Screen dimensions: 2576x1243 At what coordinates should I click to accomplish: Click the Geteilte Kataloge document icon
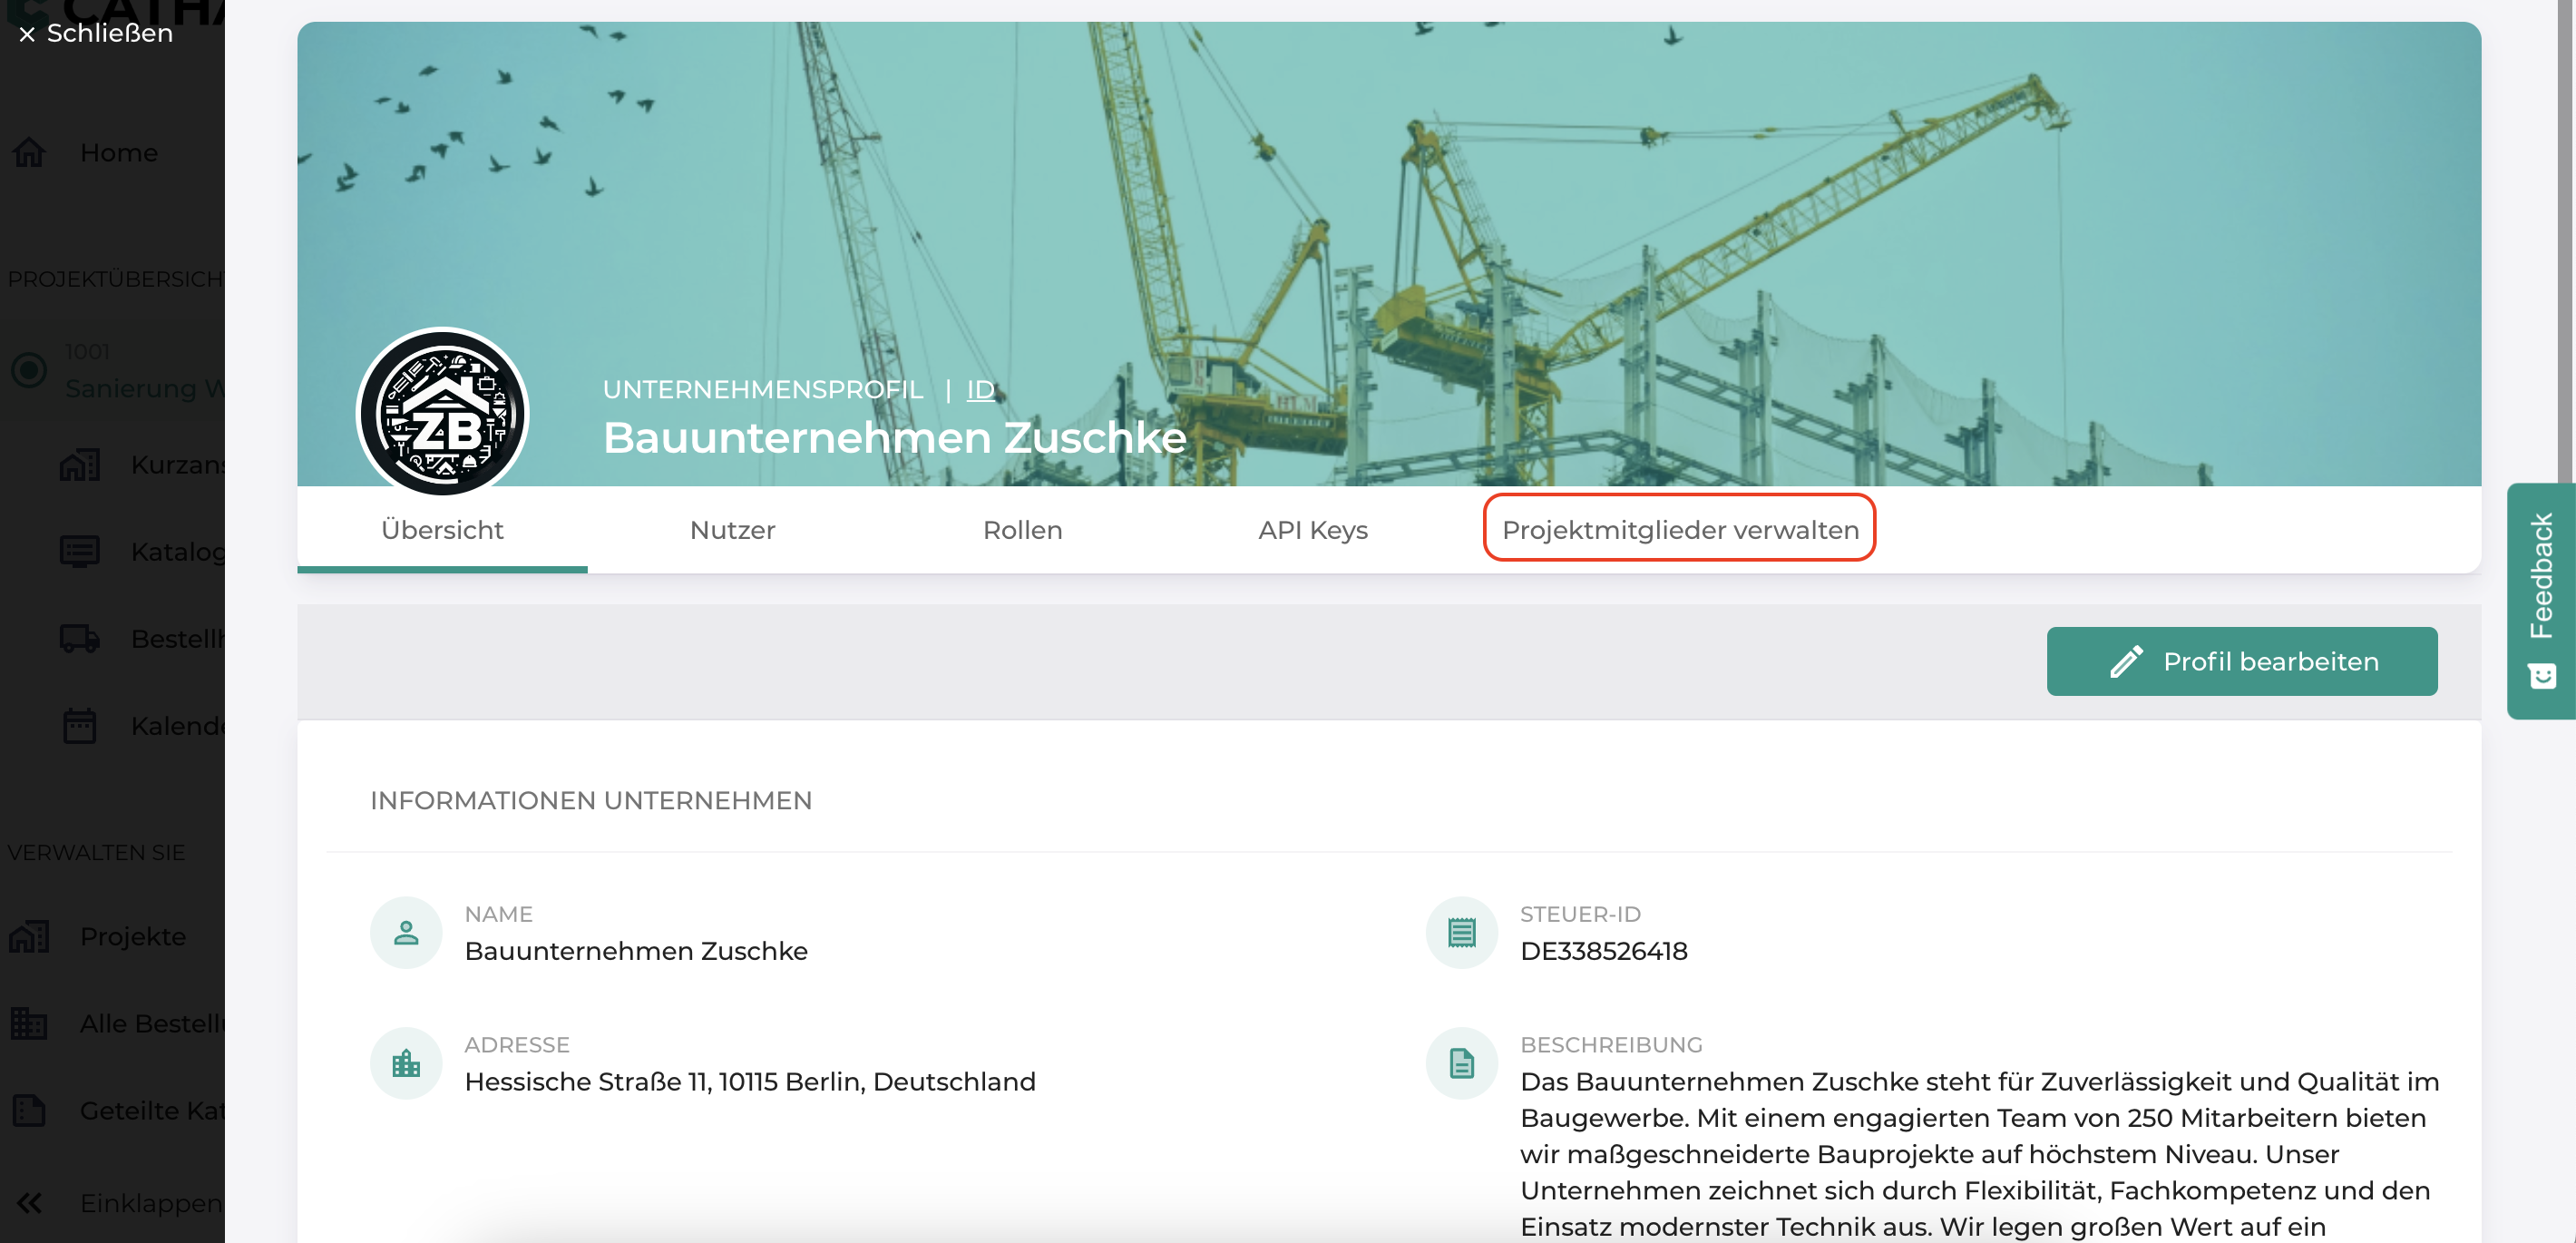(x=29, y=1110)
